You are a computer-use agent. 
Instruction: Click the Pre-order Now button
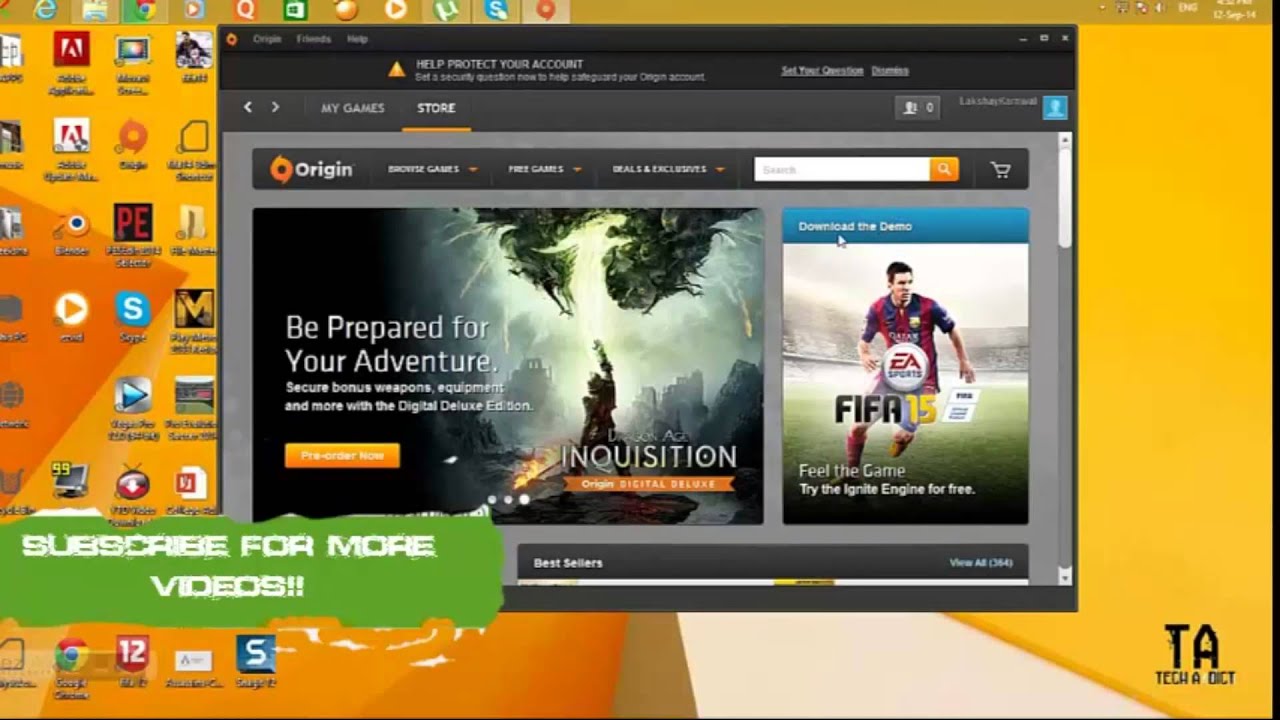click(x=342, y=455)
